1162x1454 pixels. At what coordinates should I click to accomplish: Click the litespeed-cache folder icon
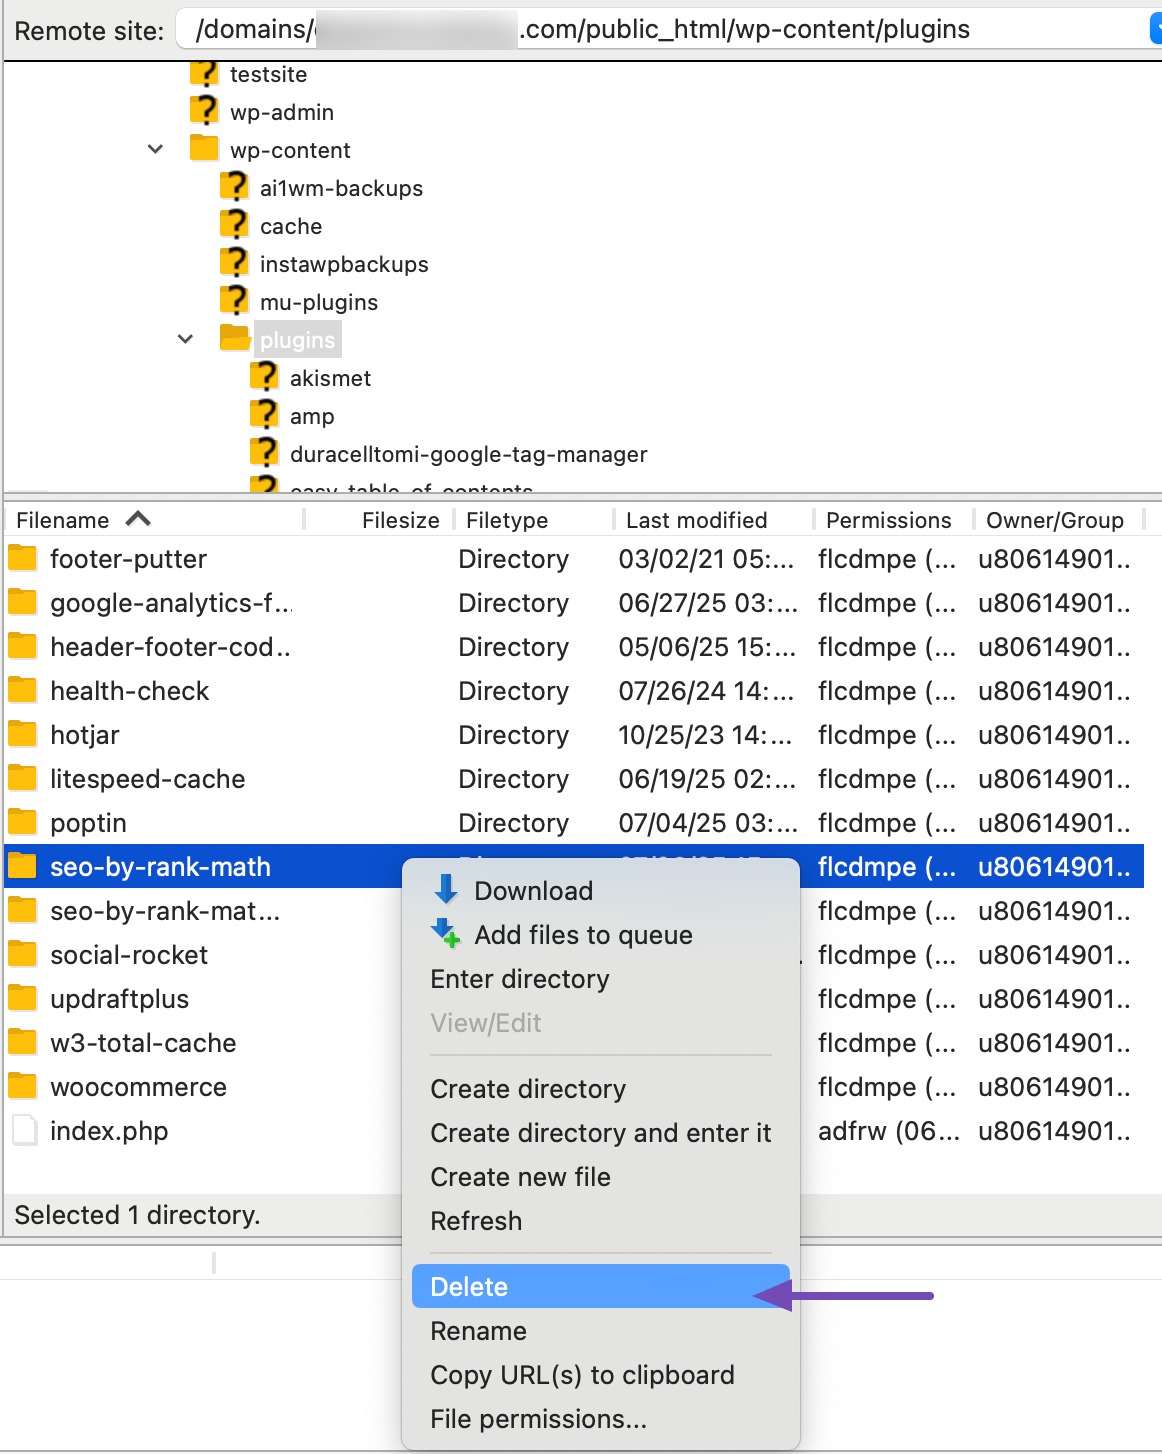click(23, 778)
